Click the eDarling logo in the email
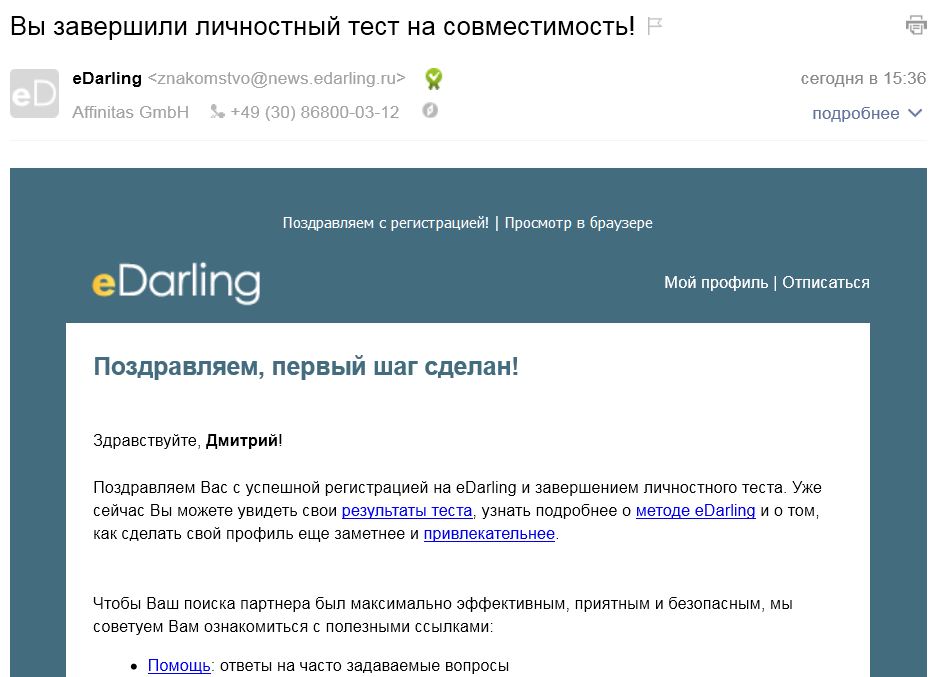The image size is (939, 677). pos(176,283)
